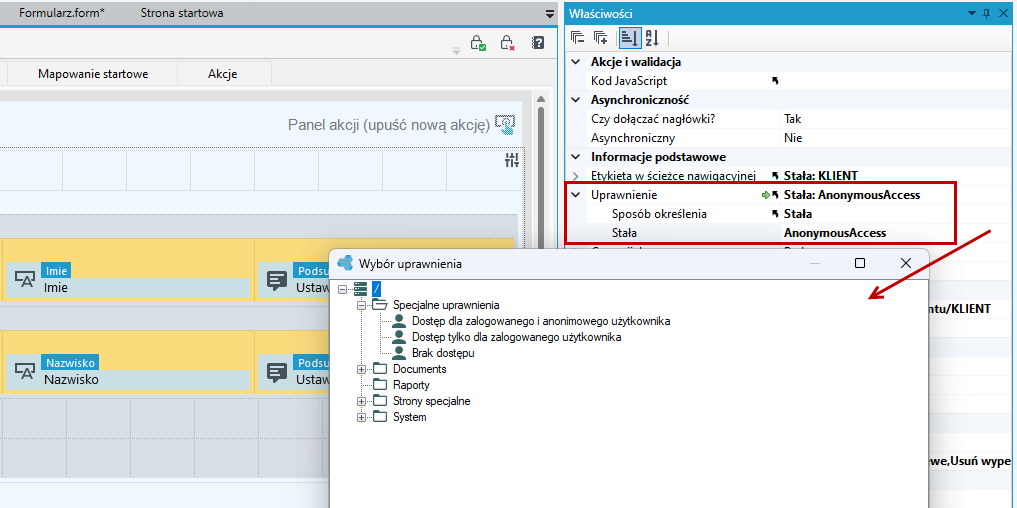
Task: Click the Stała: KLIENT value
Action: pyautogui.click(x=821, y=175)
